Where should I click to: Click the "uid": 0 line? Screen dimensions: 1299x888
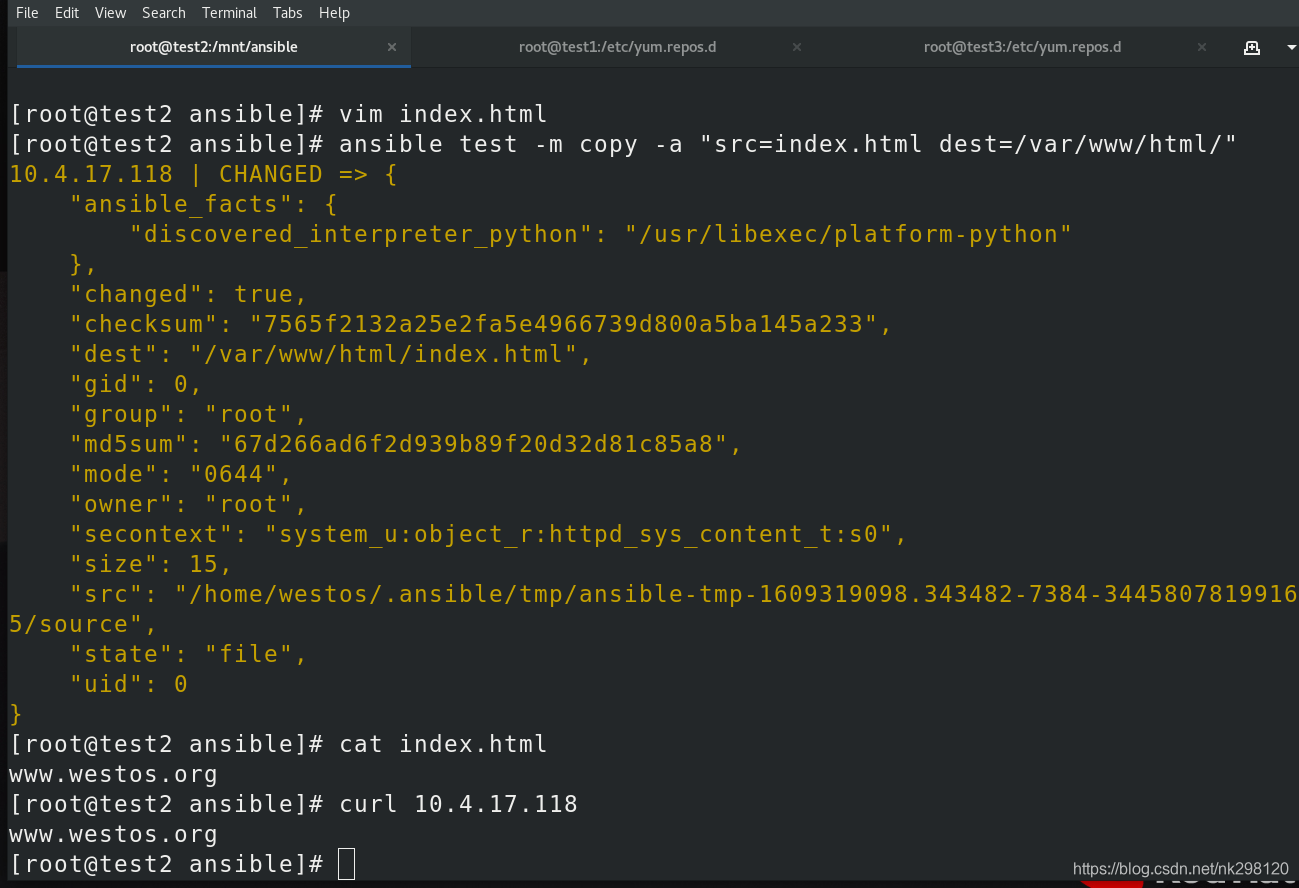pyautogui.click(x=128, y=684)
